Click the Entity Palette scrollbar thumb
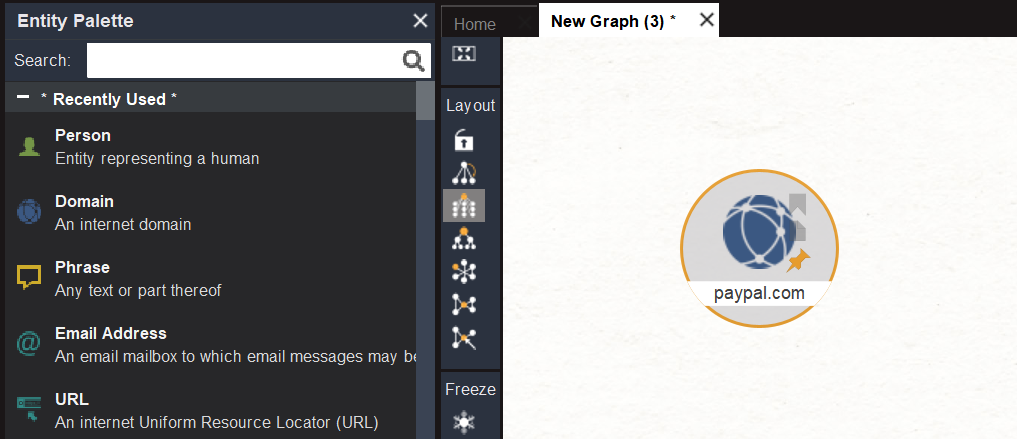This screenshot has height=439, width=1017. (x=425, y=101)
